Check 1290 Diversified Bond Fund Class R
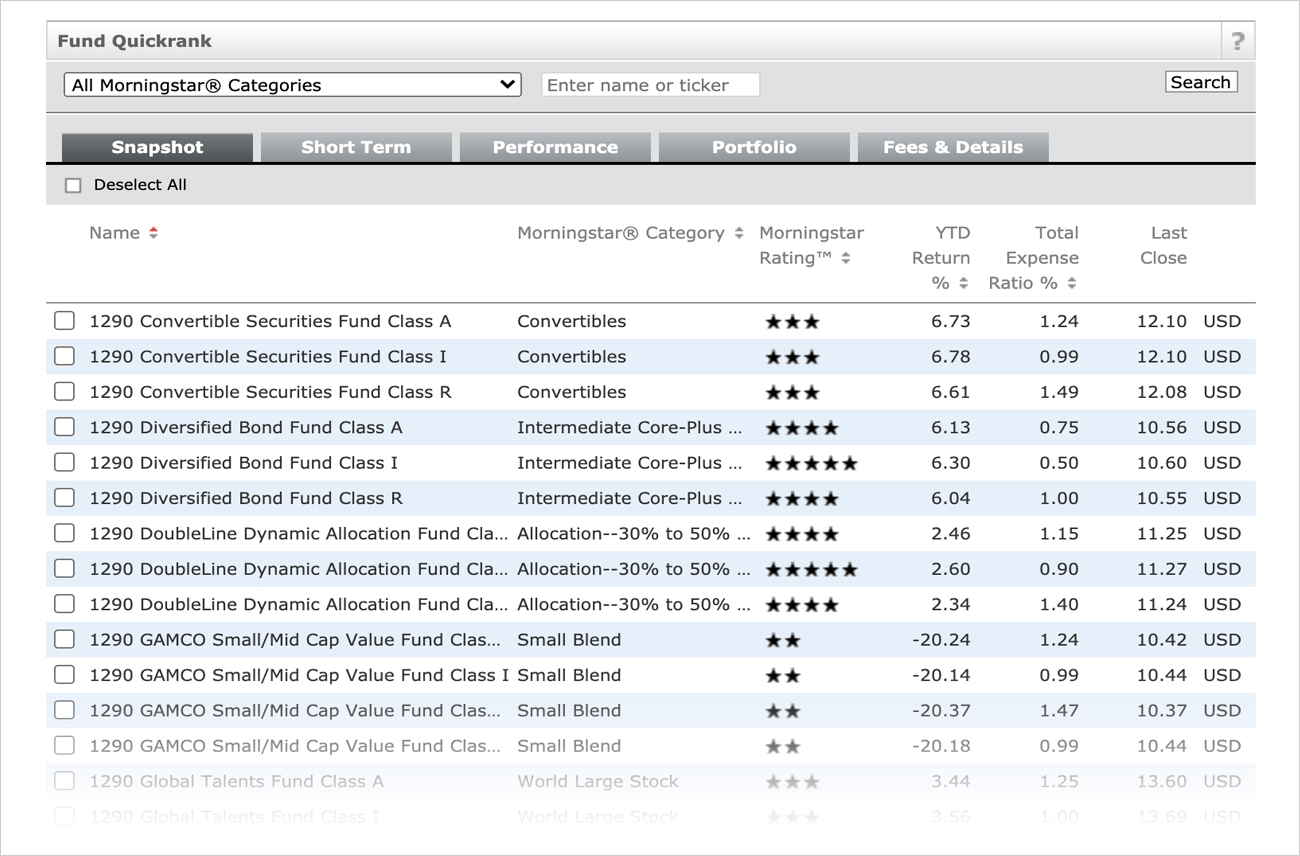 coord(64,498)
